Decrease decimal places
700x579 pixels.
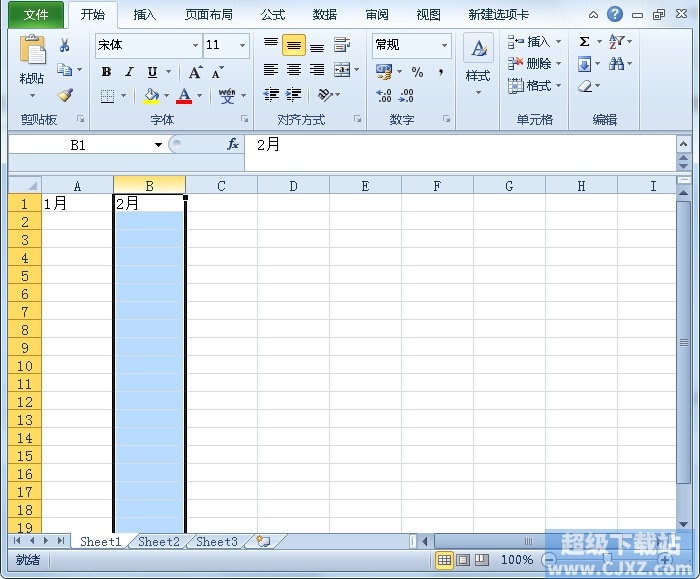click(x=406, y=96)
